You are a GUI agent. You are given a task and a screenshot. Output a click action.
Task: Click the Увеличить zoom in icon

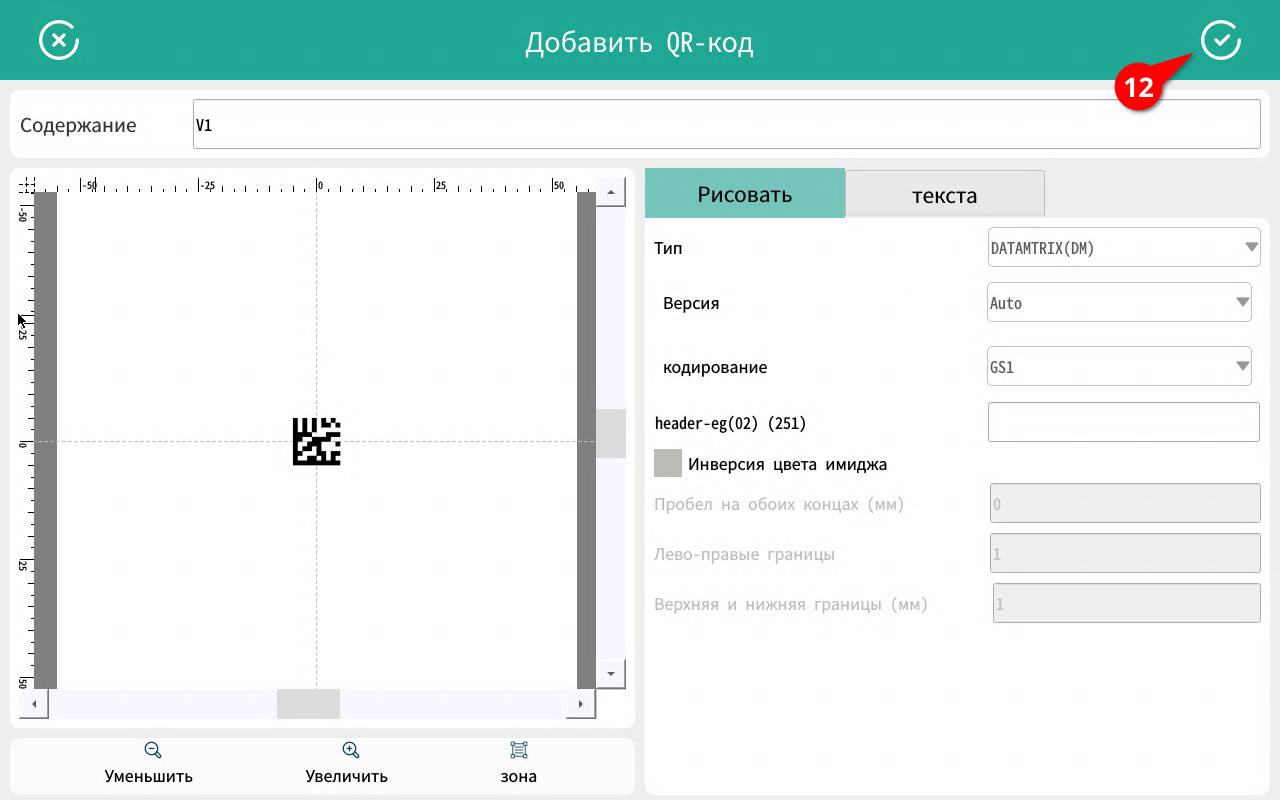pos(350,751)
